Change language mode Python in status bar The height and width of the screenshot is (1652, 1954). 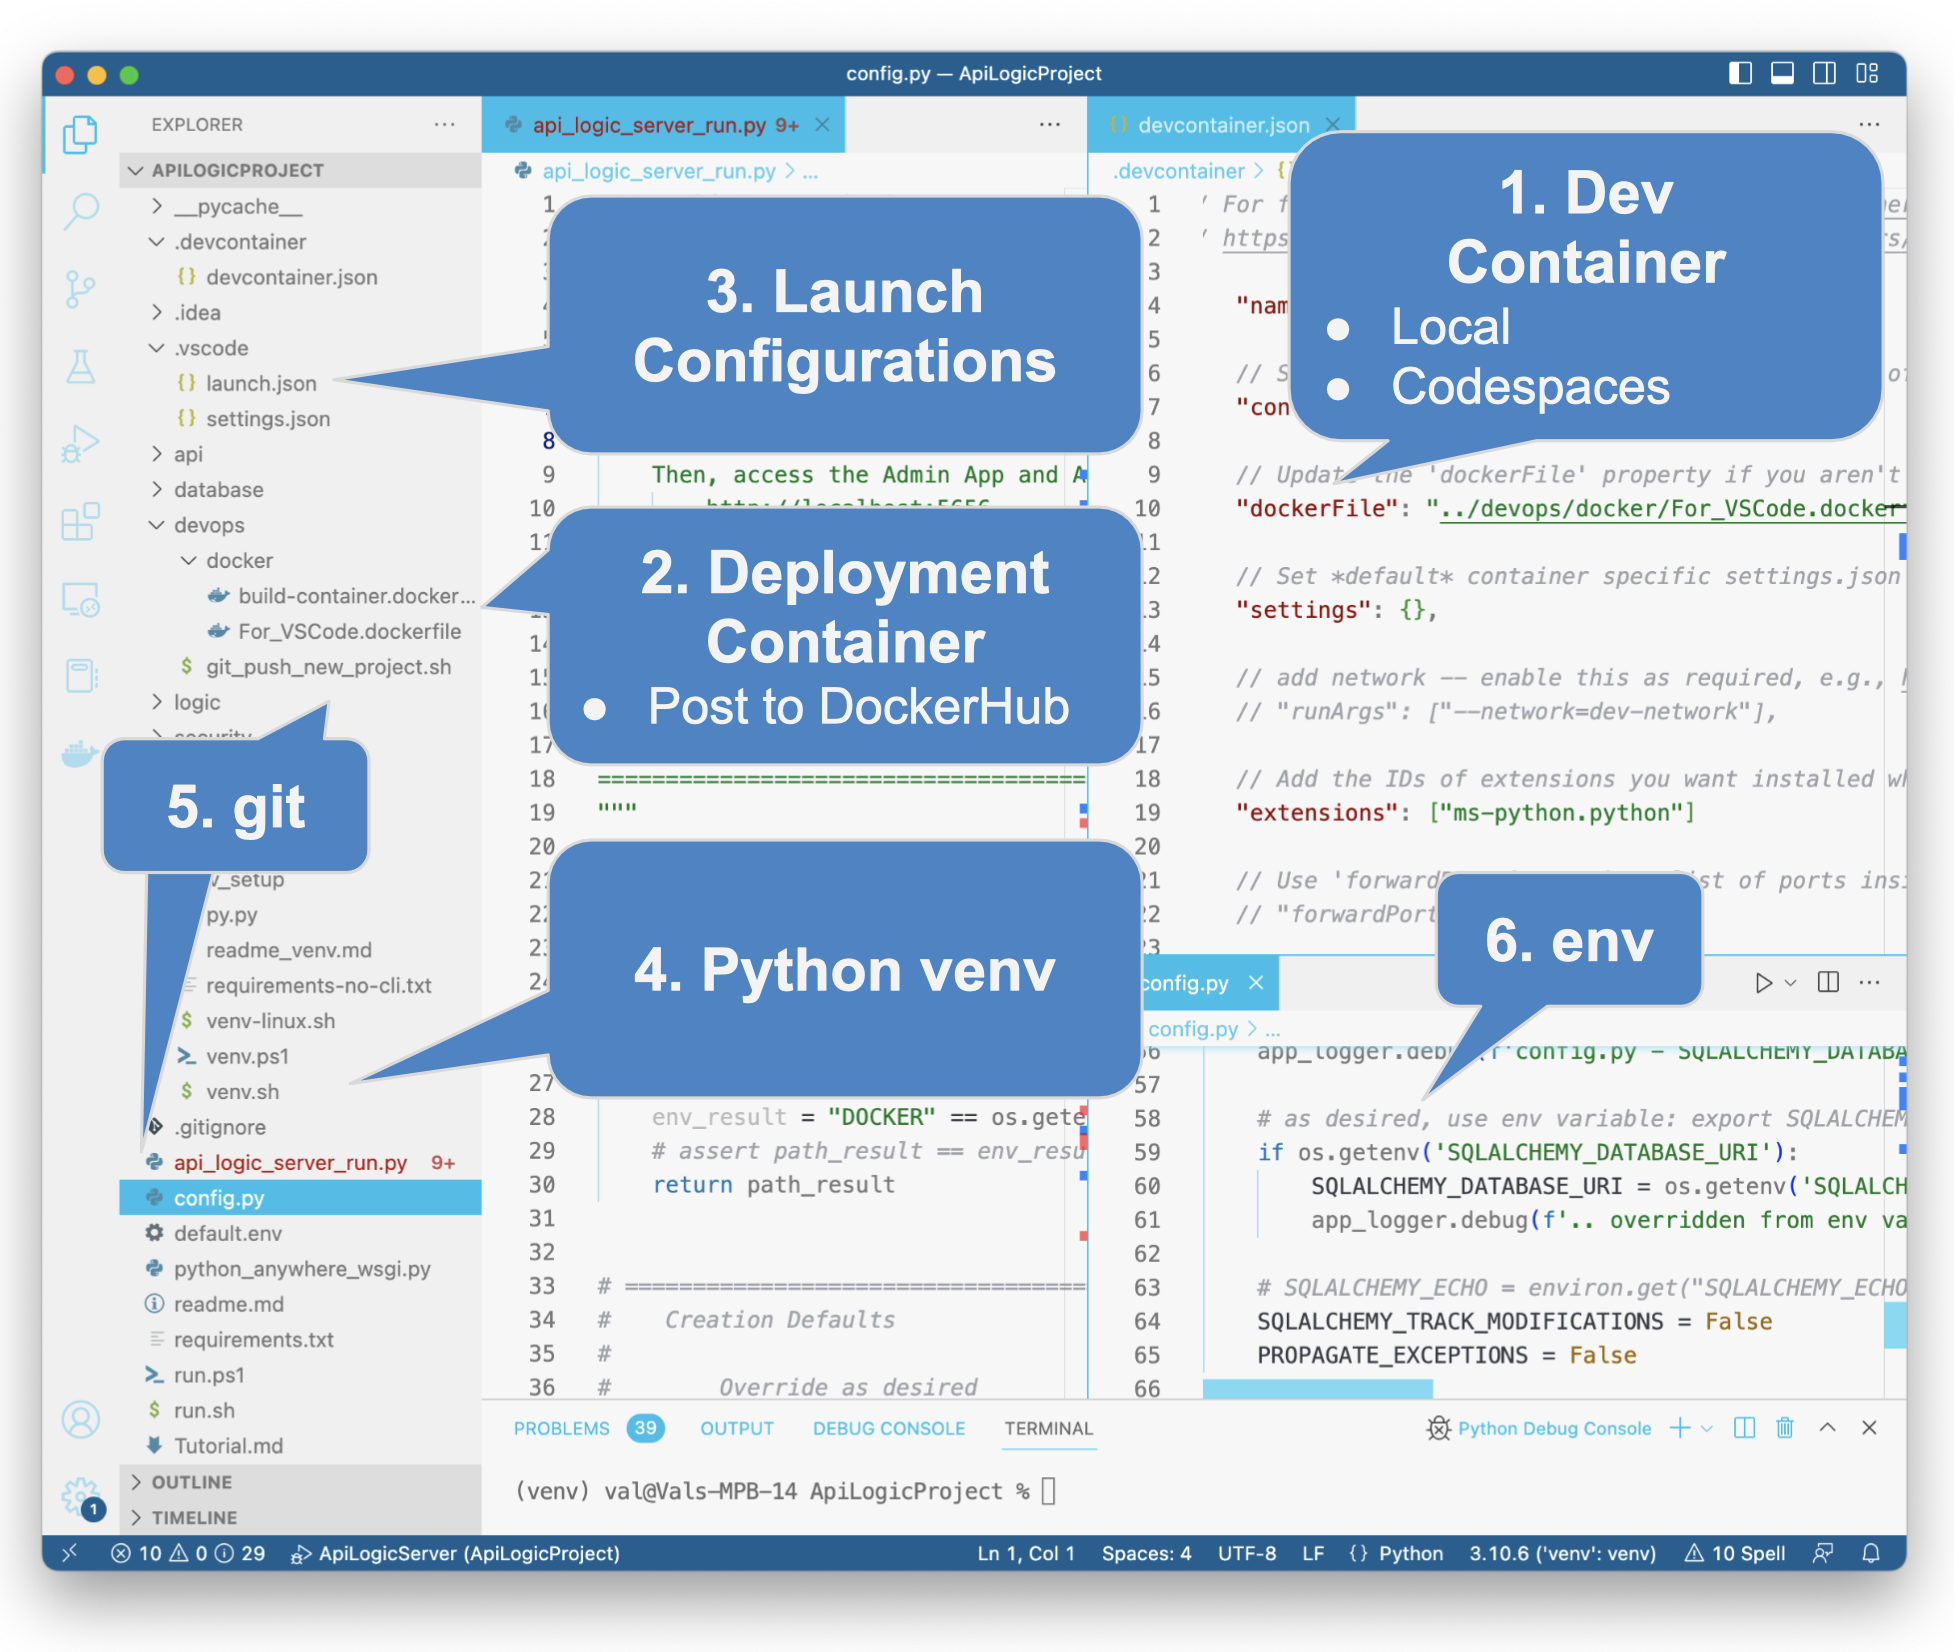(1410, 1553)
